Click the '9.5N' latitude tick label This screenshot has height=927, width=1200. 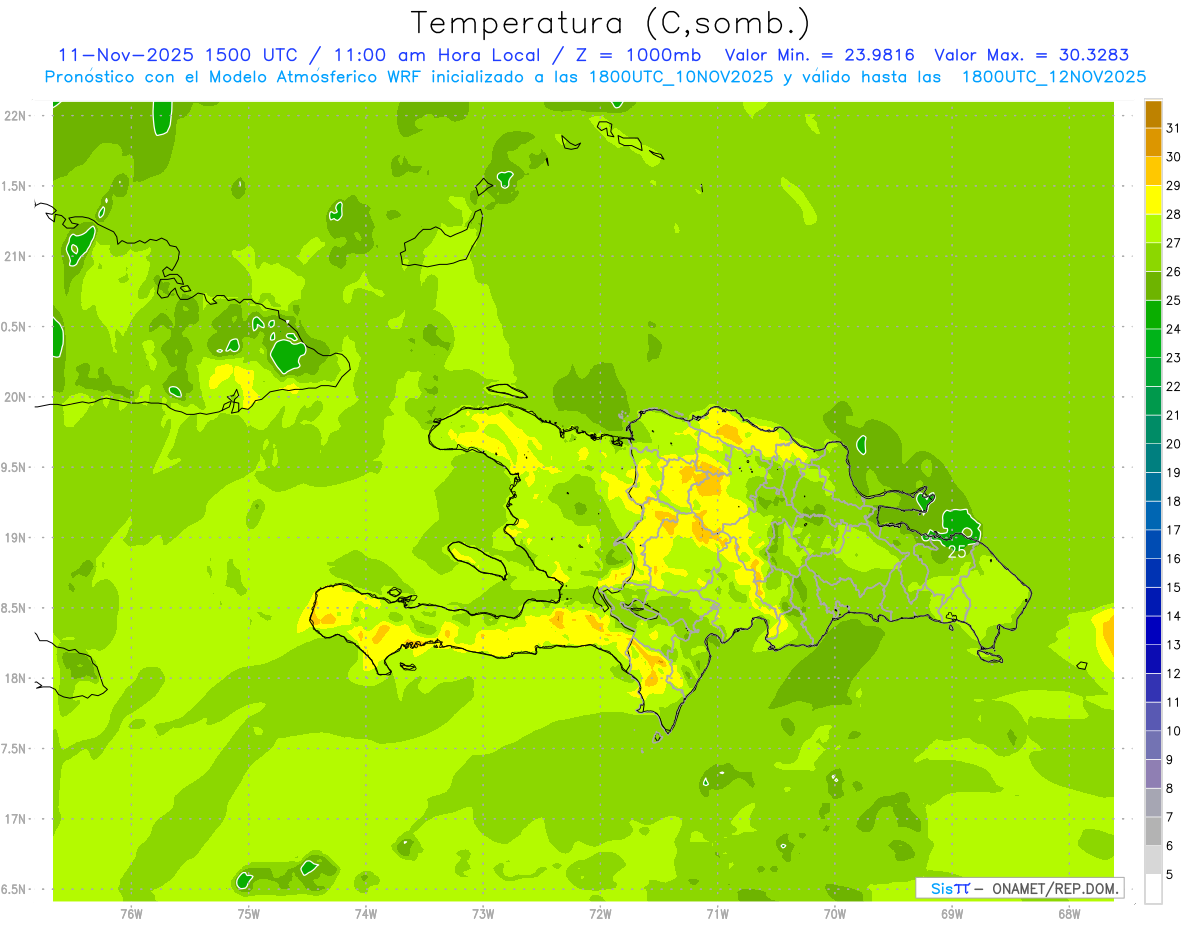14,467
